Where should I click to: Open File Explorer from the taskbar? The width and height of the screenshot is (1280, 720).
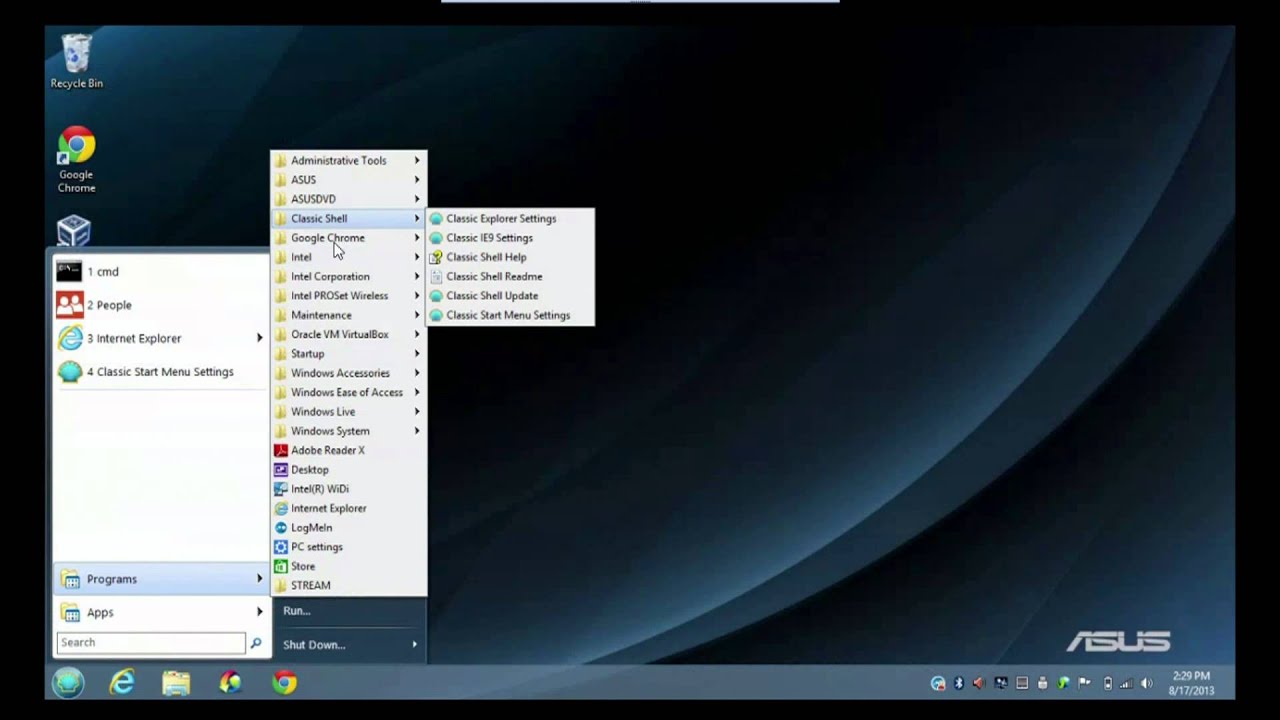click(x=176, y=682)
